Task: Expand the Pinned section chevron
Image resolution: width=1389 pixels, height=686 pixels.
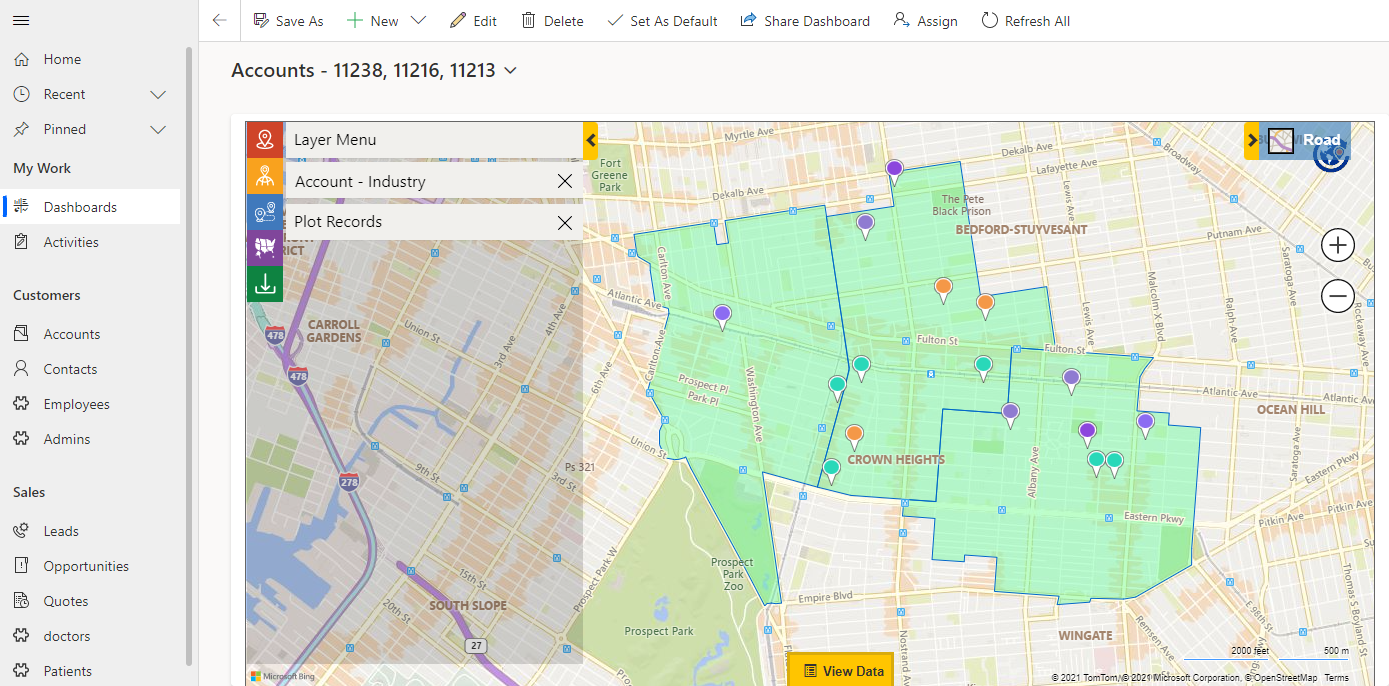Action: coord(158,129)
